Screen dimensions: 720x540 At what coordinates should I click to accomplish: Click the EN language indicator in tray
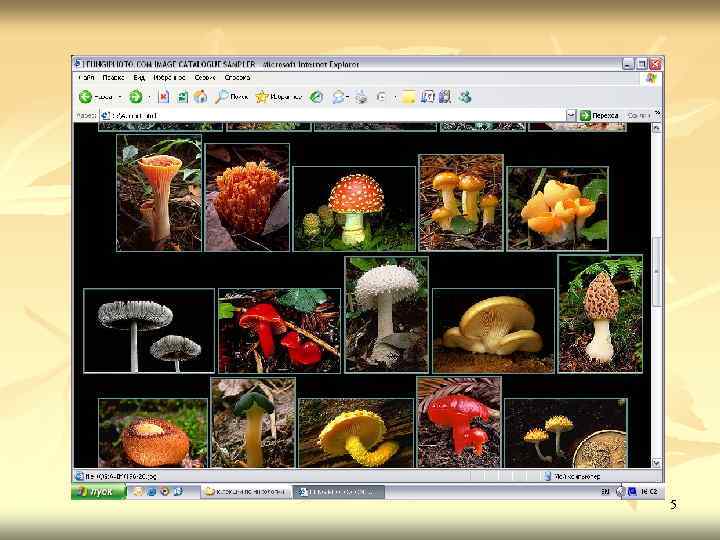click(x=606, y=491)
